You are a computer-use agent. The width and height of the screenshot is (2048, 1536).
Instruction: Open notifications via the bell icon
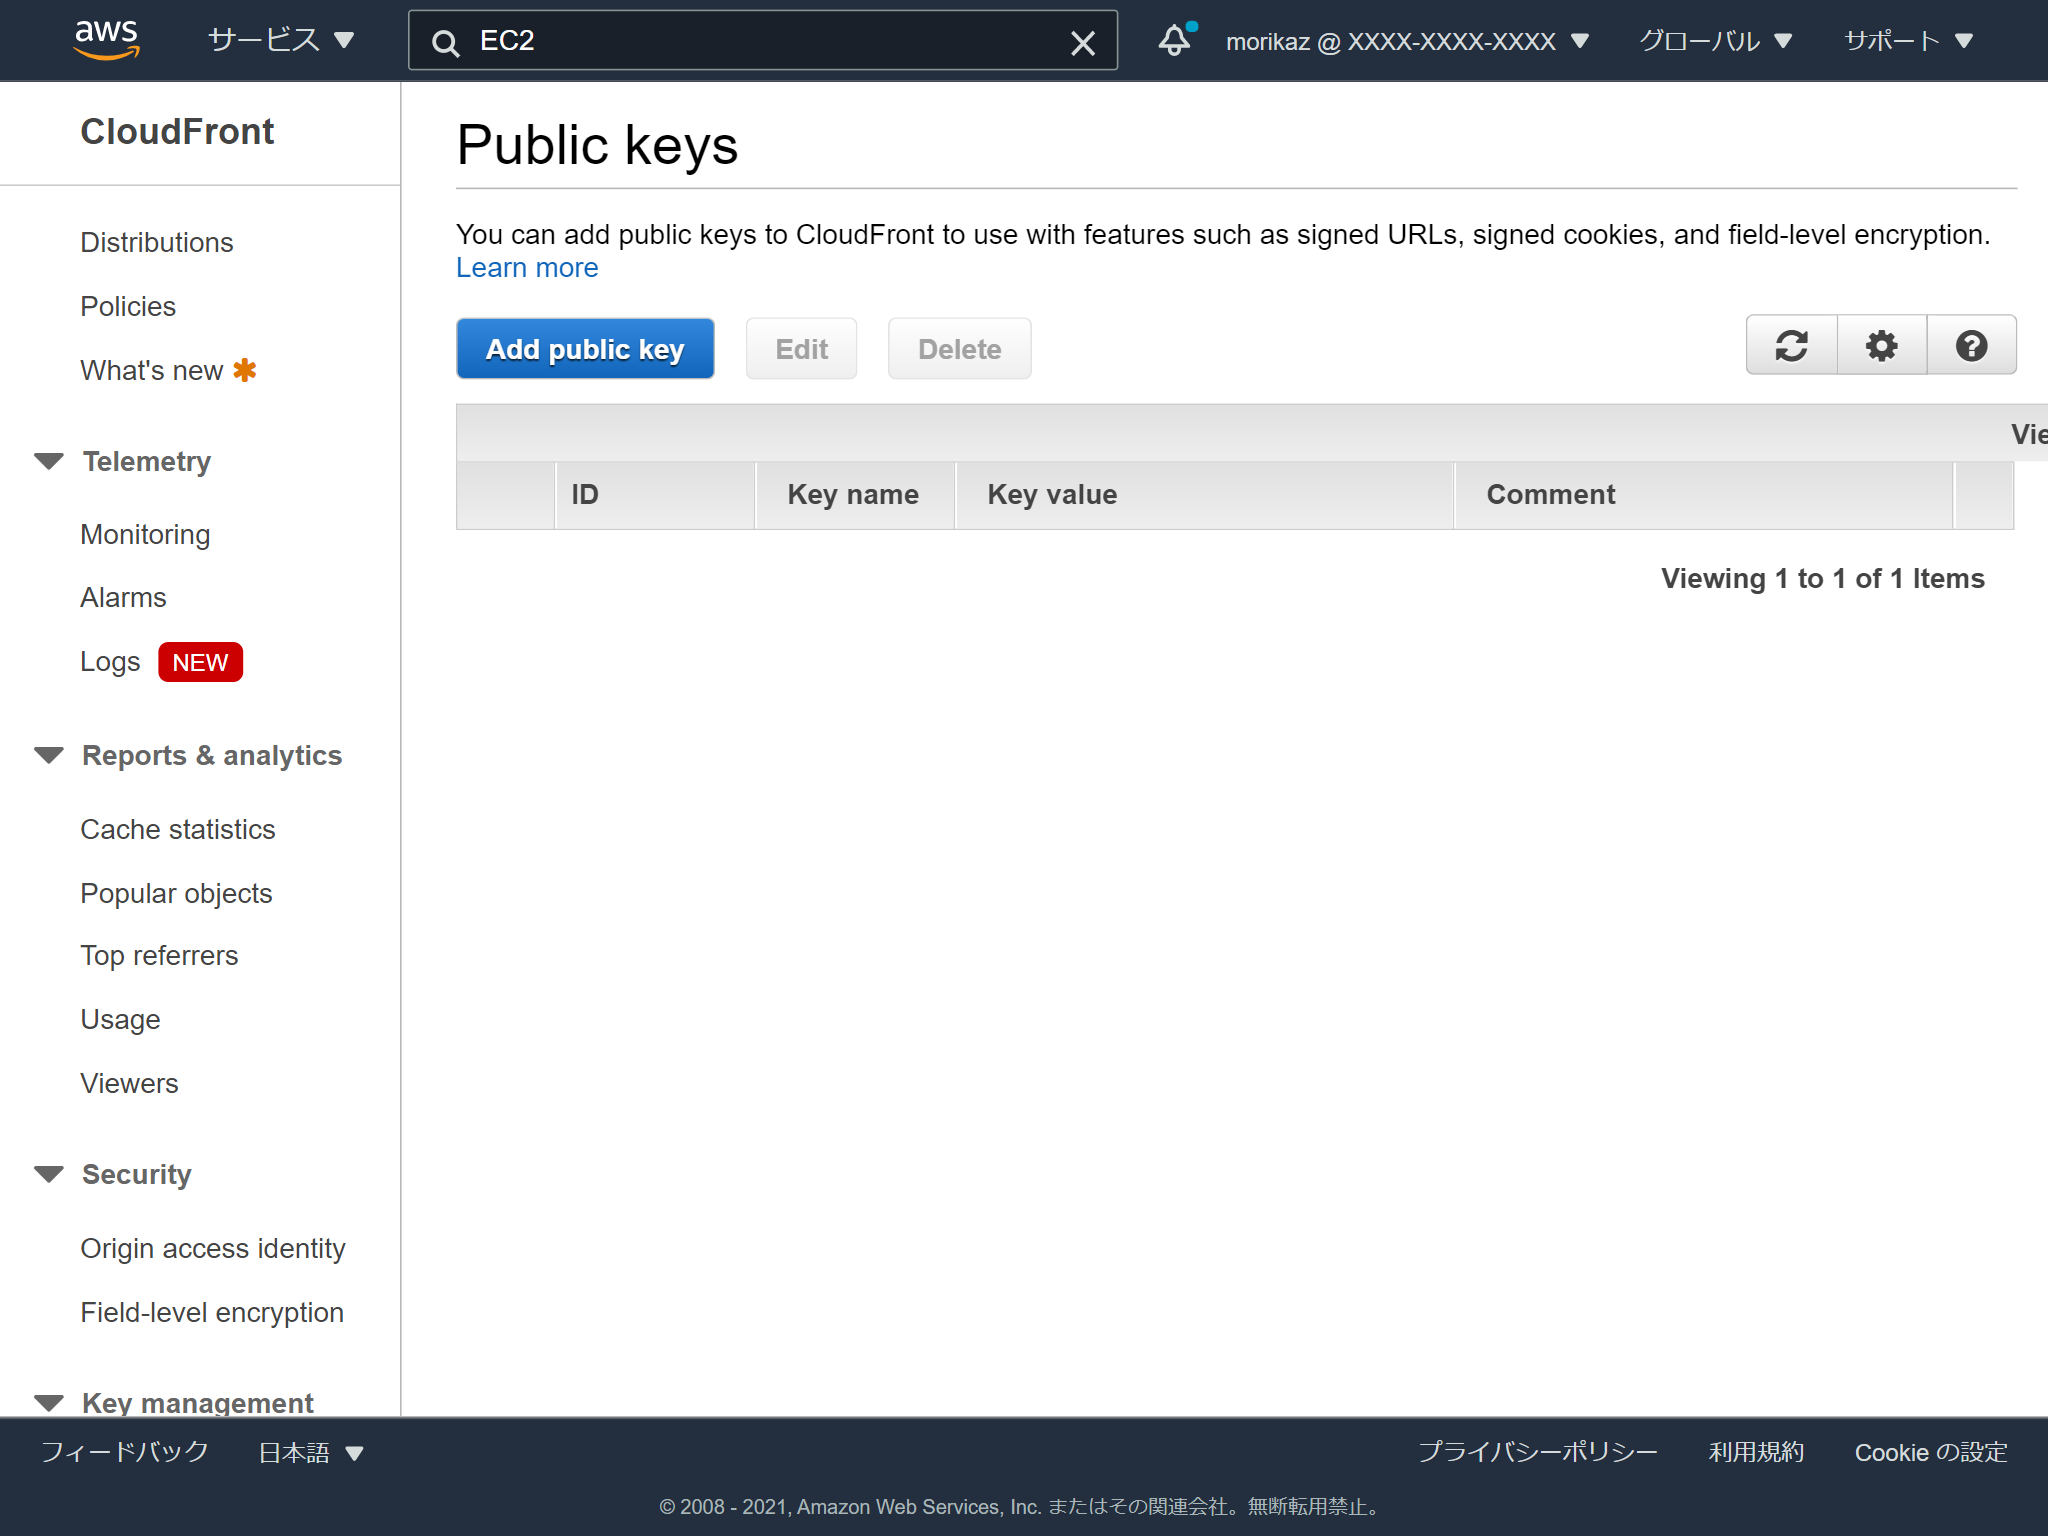click(1174, 40)
